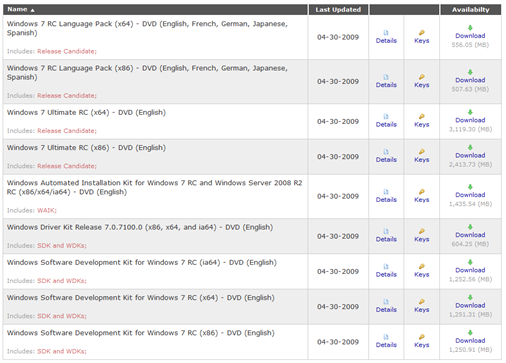Click the Details page icon for Windows 7 Ultimate RC (x86)
Screen dimensions: 506x363
pyautogui.click(x=386, y=152)
